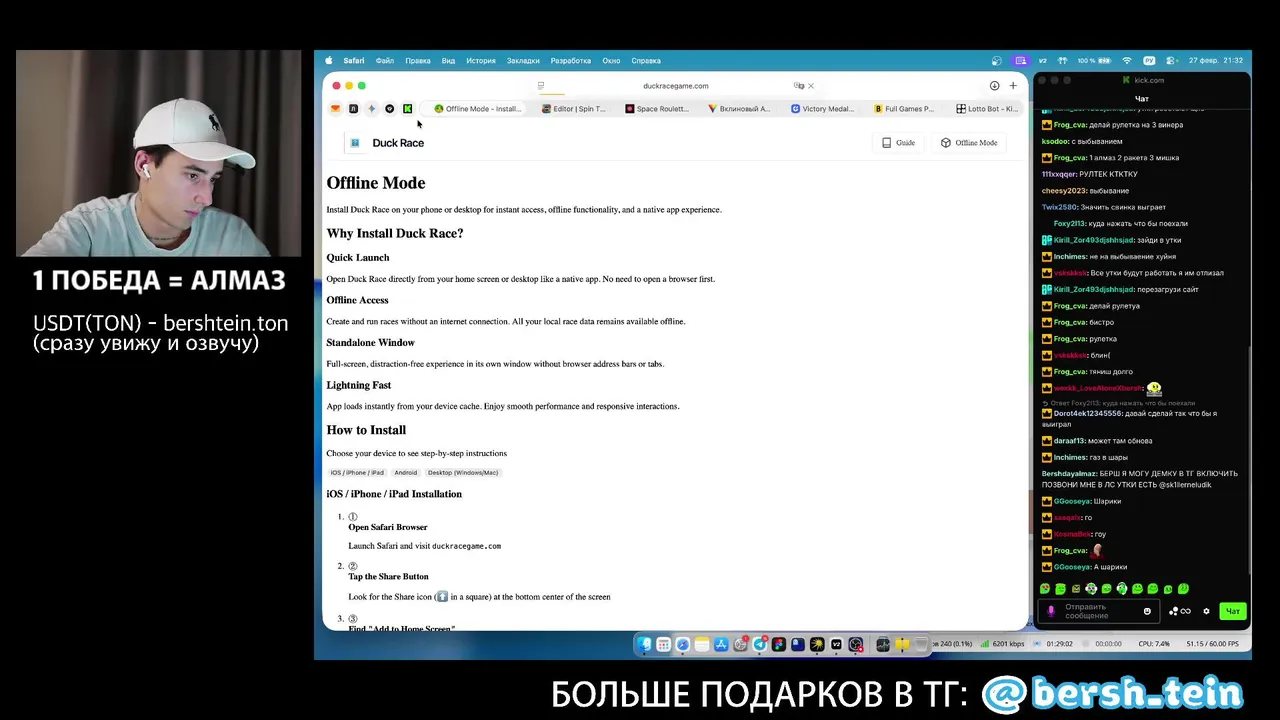1280x720 pixels.
Task: Switch to the Вклиновый tab
Action: point(739,108)
